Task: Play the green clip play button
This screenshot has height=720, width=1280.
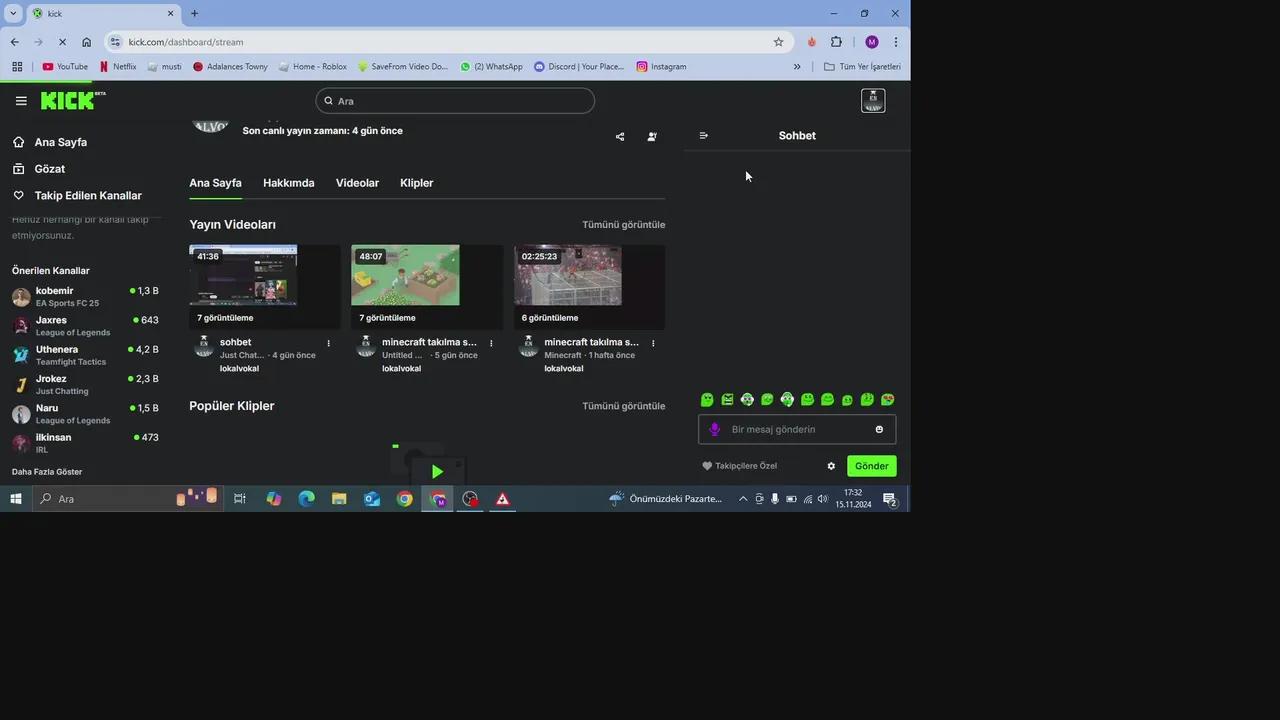Action: pyautogui.click(x=437, y=472)
